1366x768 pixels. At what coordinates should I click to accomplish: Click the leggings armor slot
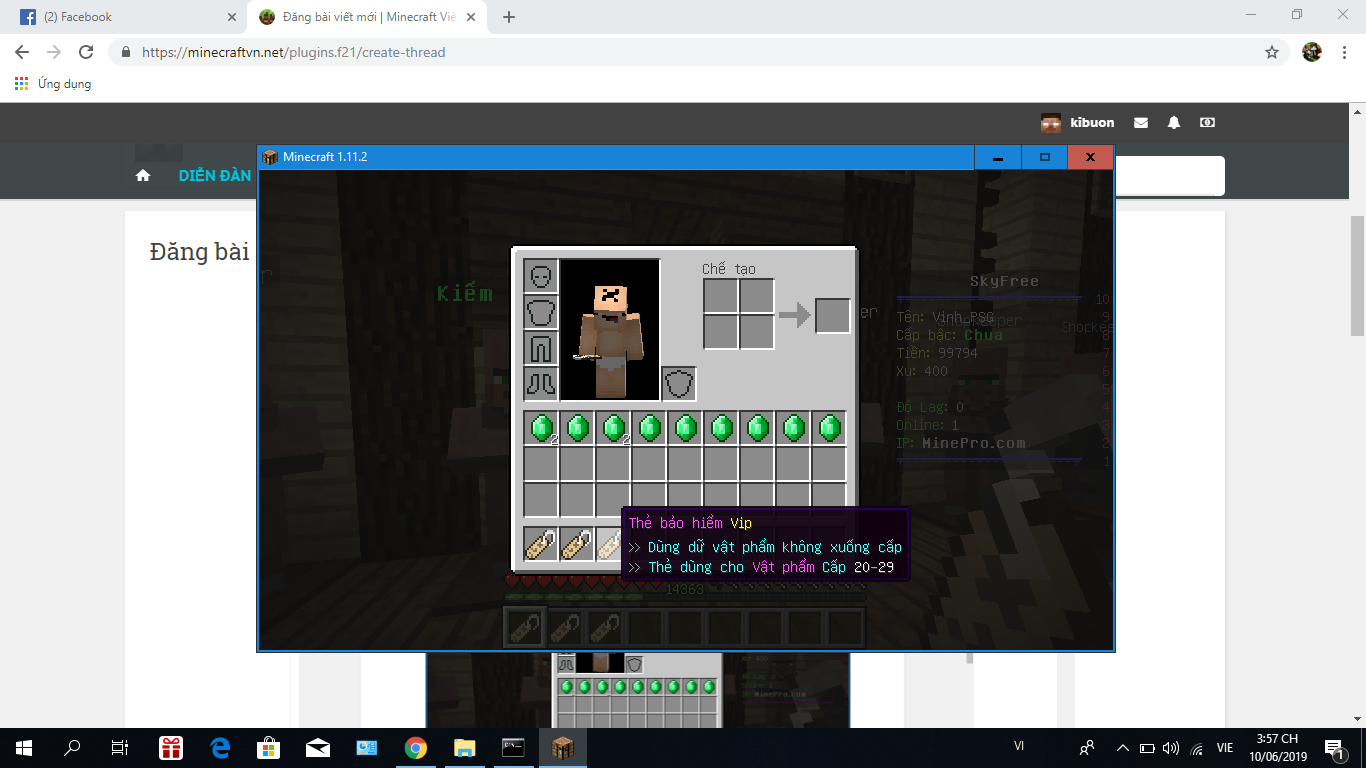(541, 349)
